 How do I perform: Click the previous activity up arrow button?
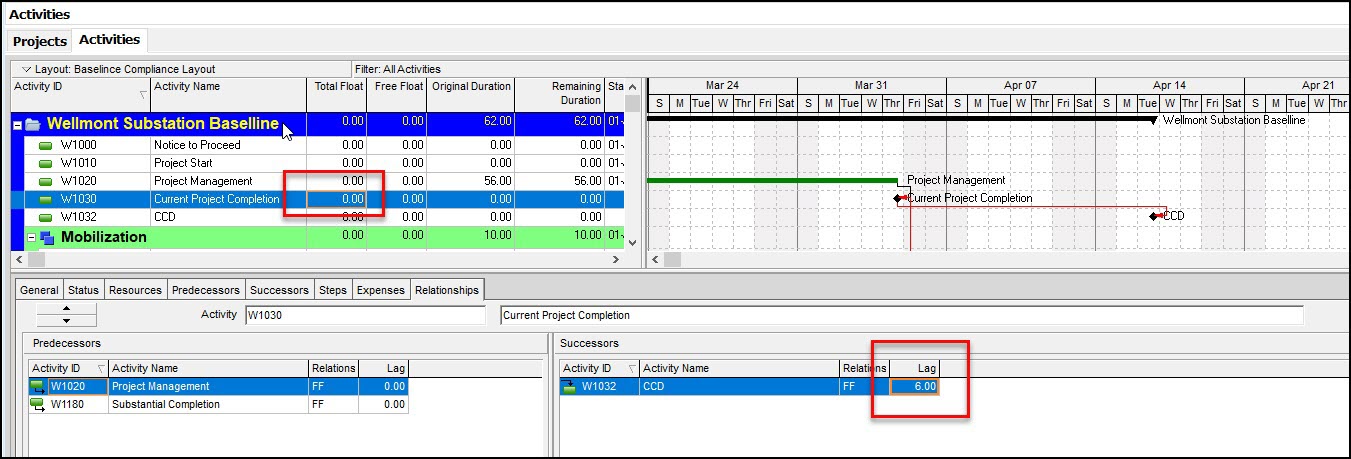(x=67, y=309)
